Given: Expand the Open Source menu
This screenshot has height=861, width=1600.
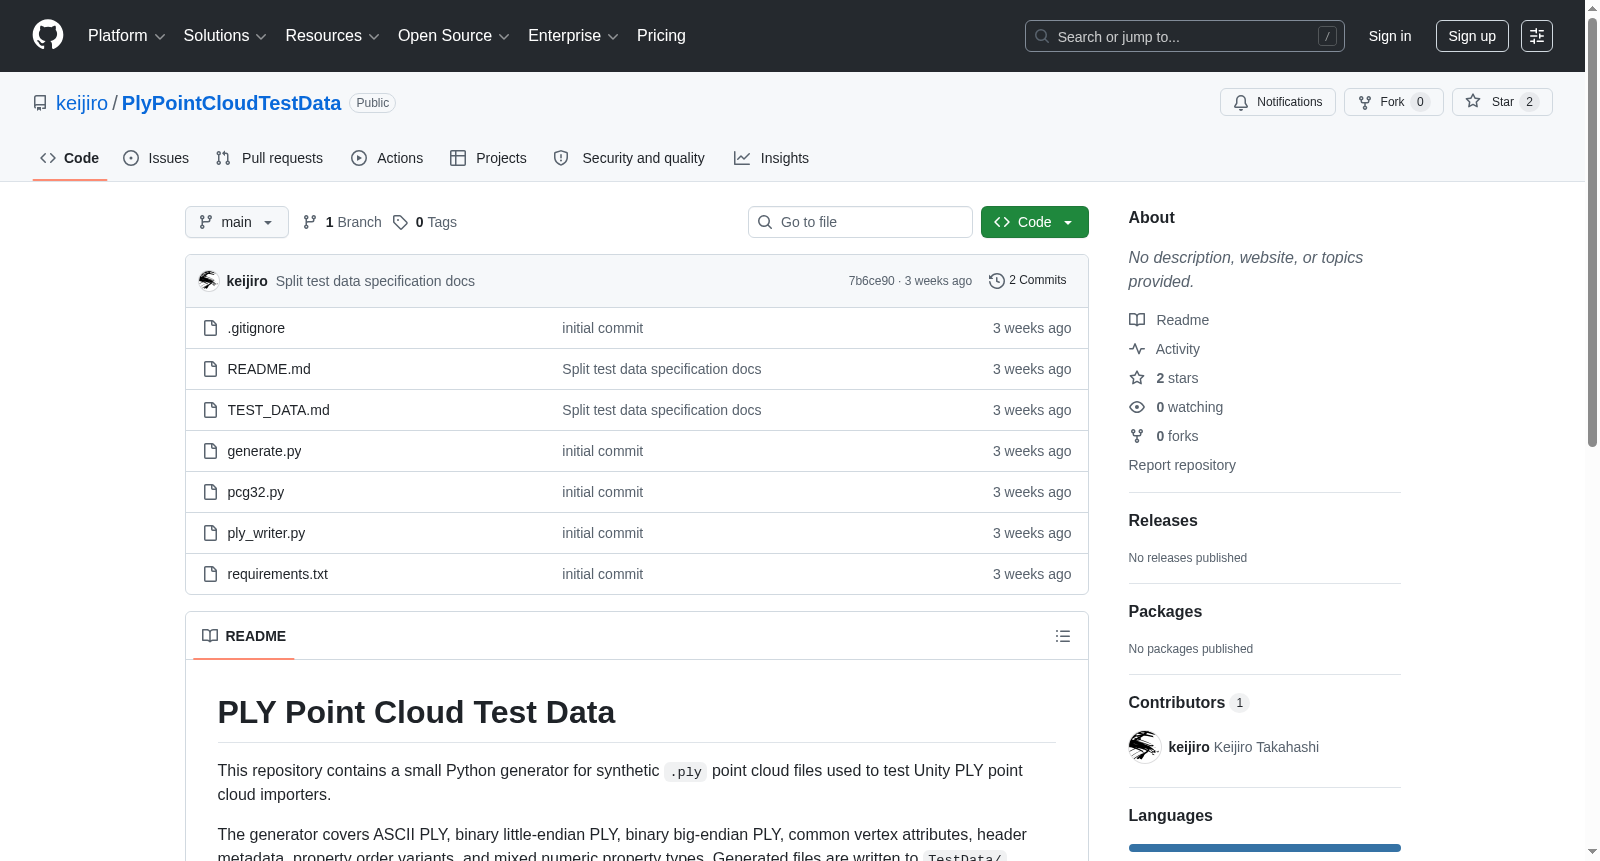Looking at the screenshot, I should [454, 36].
